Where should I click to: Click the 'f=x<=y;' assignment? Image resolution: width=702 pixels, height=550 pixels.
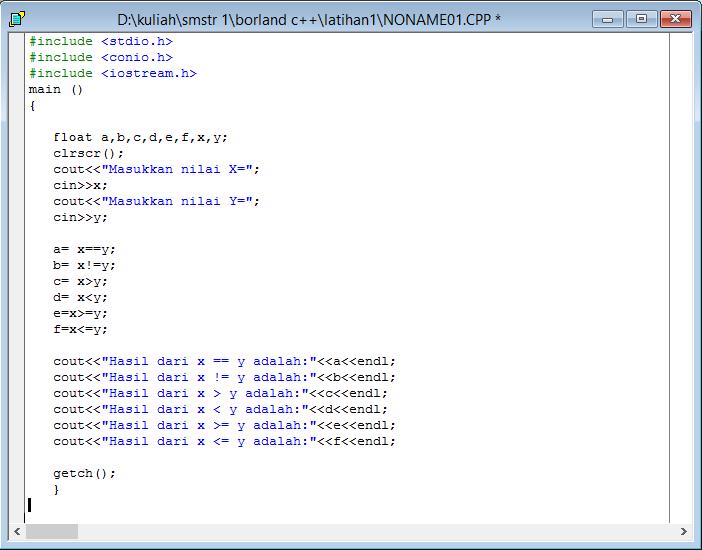click(80, 330)
